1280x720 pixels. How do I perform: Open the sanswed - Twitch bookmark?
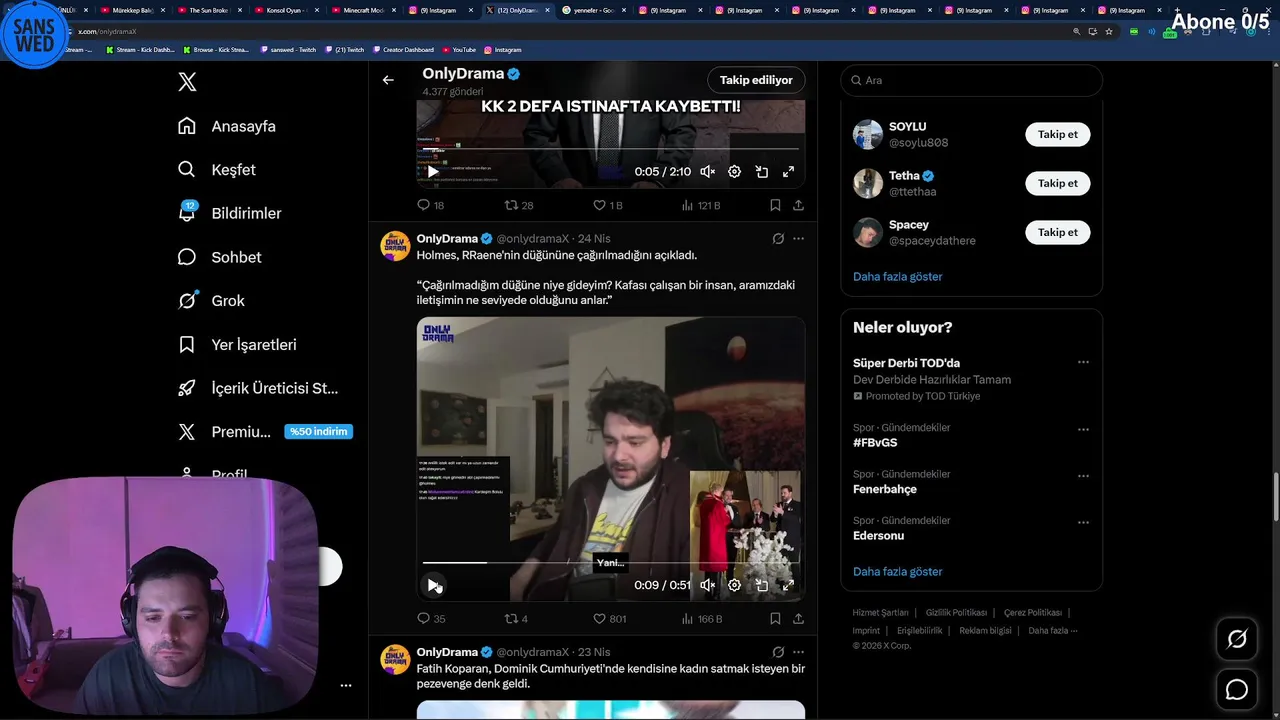pos(288,49)
